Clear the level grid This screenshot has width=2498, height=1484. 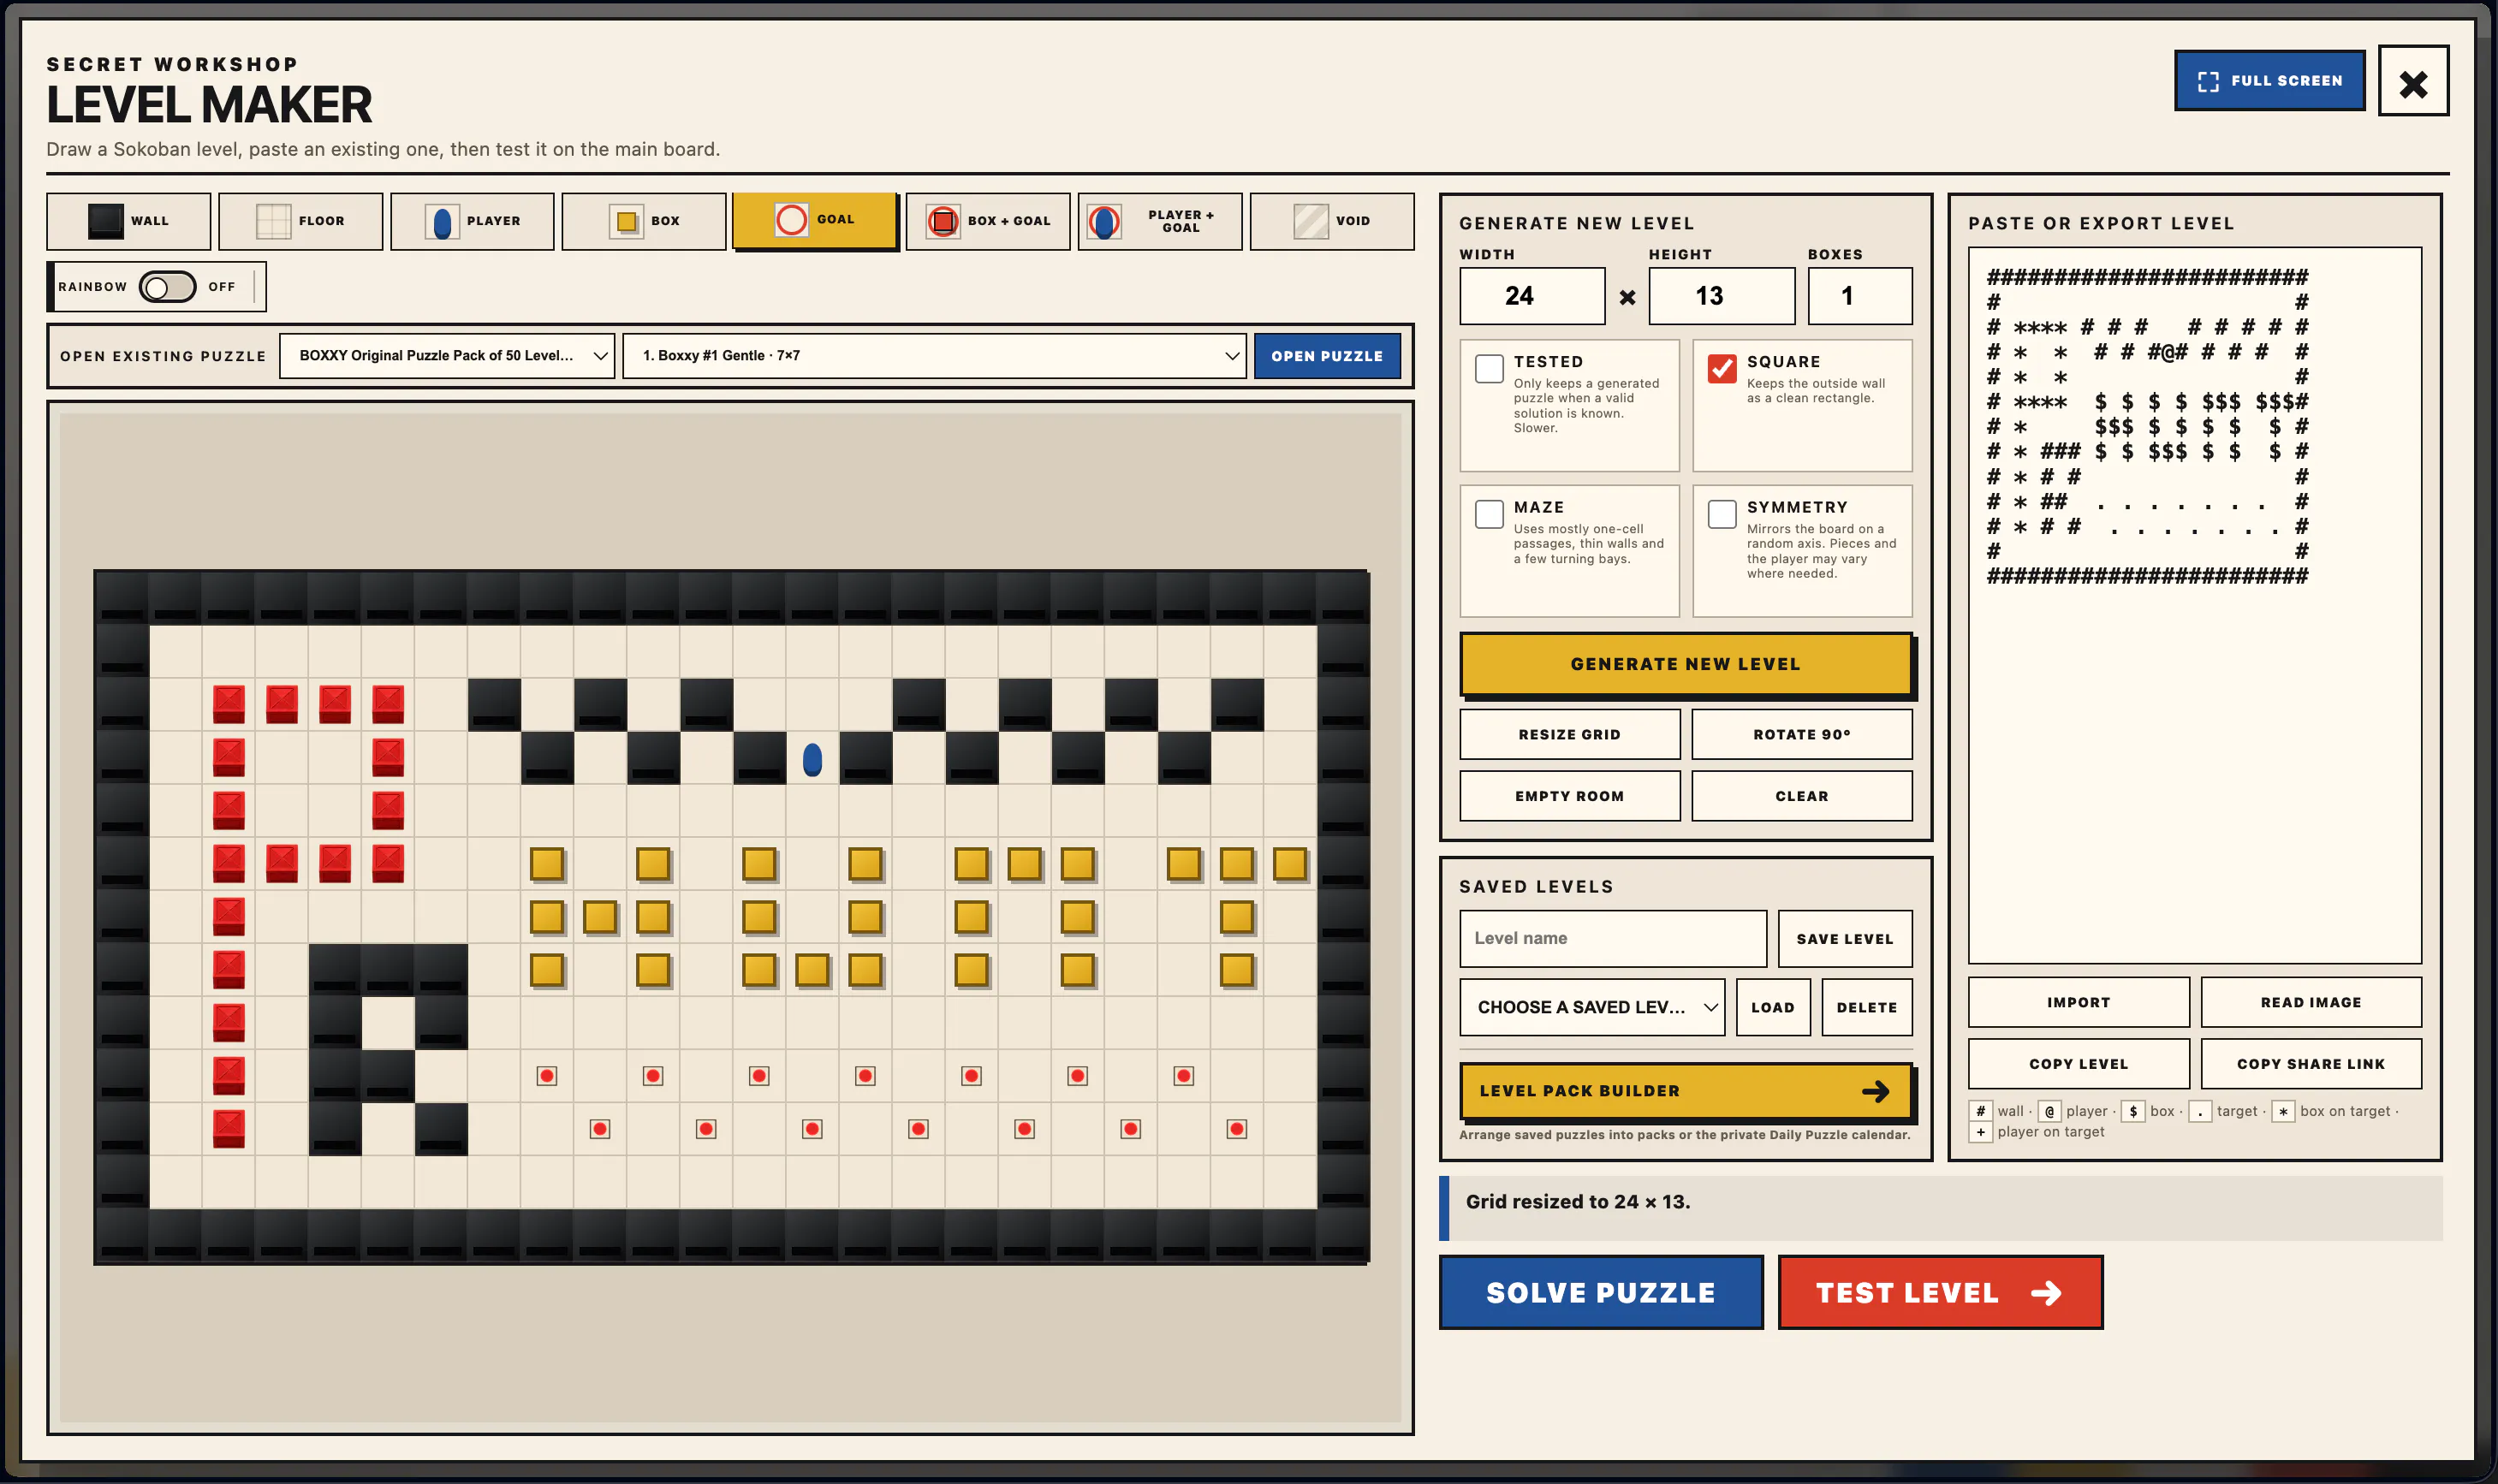1802,796
